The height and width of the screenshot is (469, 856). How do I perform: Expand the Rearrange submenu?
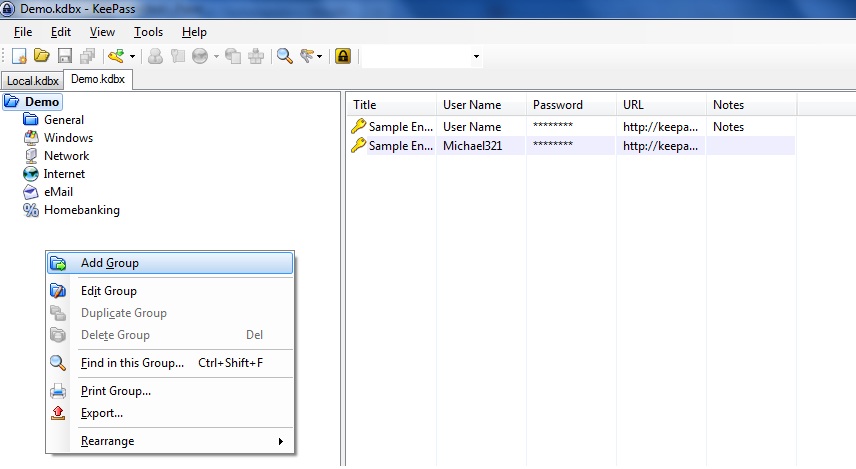click(170, 441)
